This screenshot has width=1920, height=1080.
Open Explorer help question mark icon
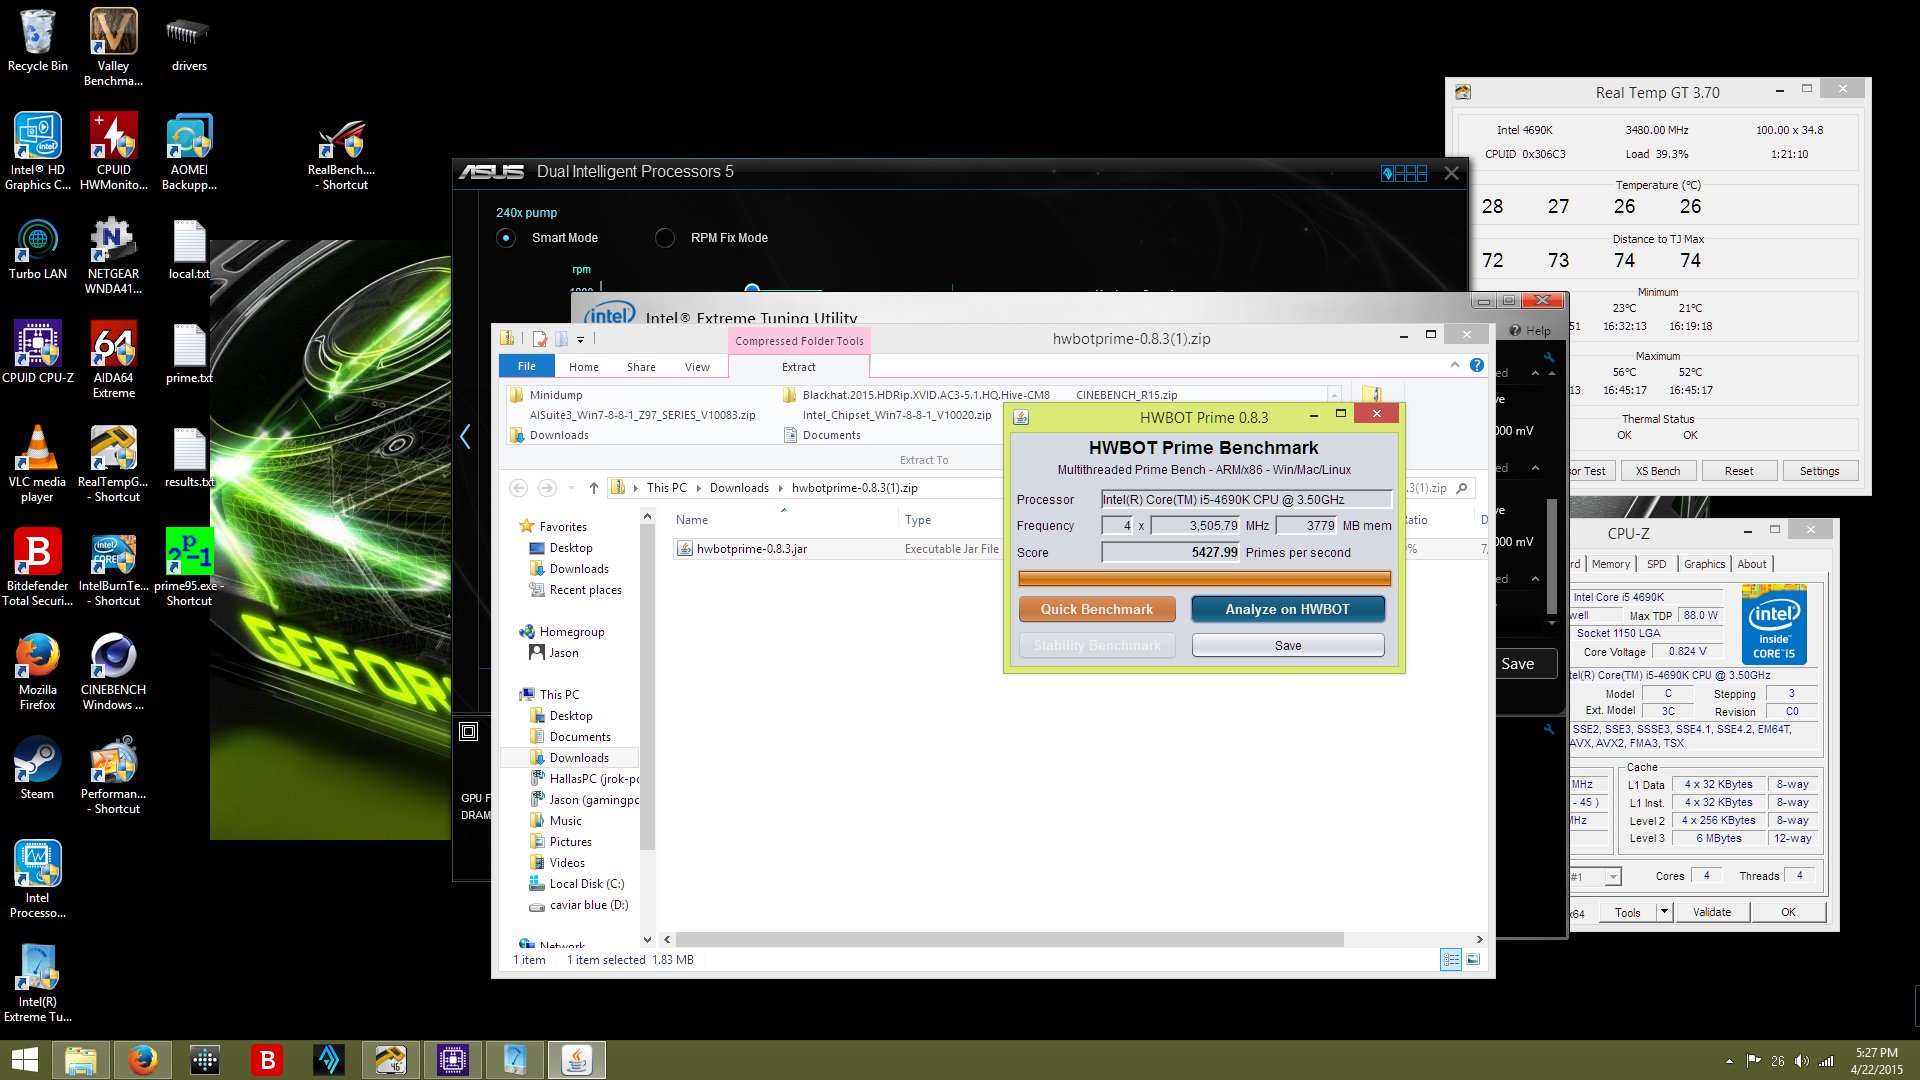pyautogui.click(x=1477, y=365)
